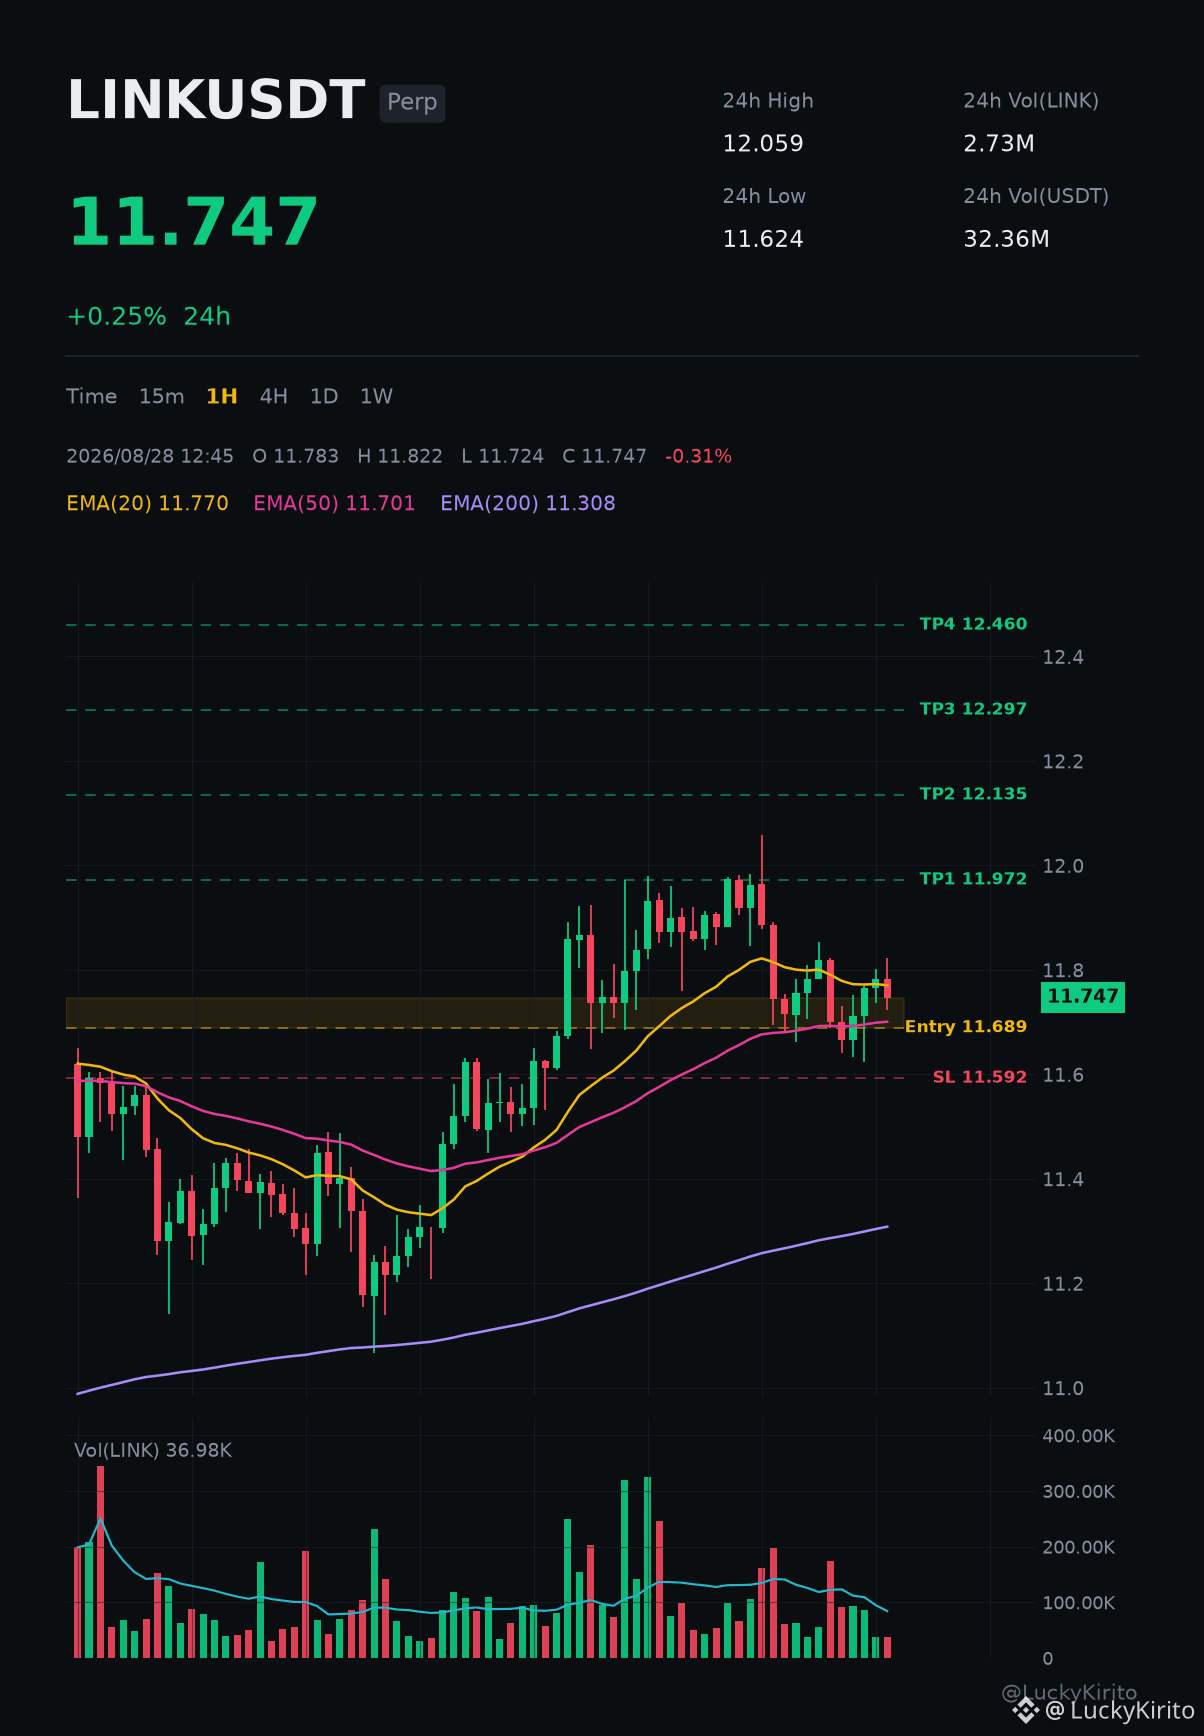Click the 100.00K volume axis tick

[x=1079, y=1604]
